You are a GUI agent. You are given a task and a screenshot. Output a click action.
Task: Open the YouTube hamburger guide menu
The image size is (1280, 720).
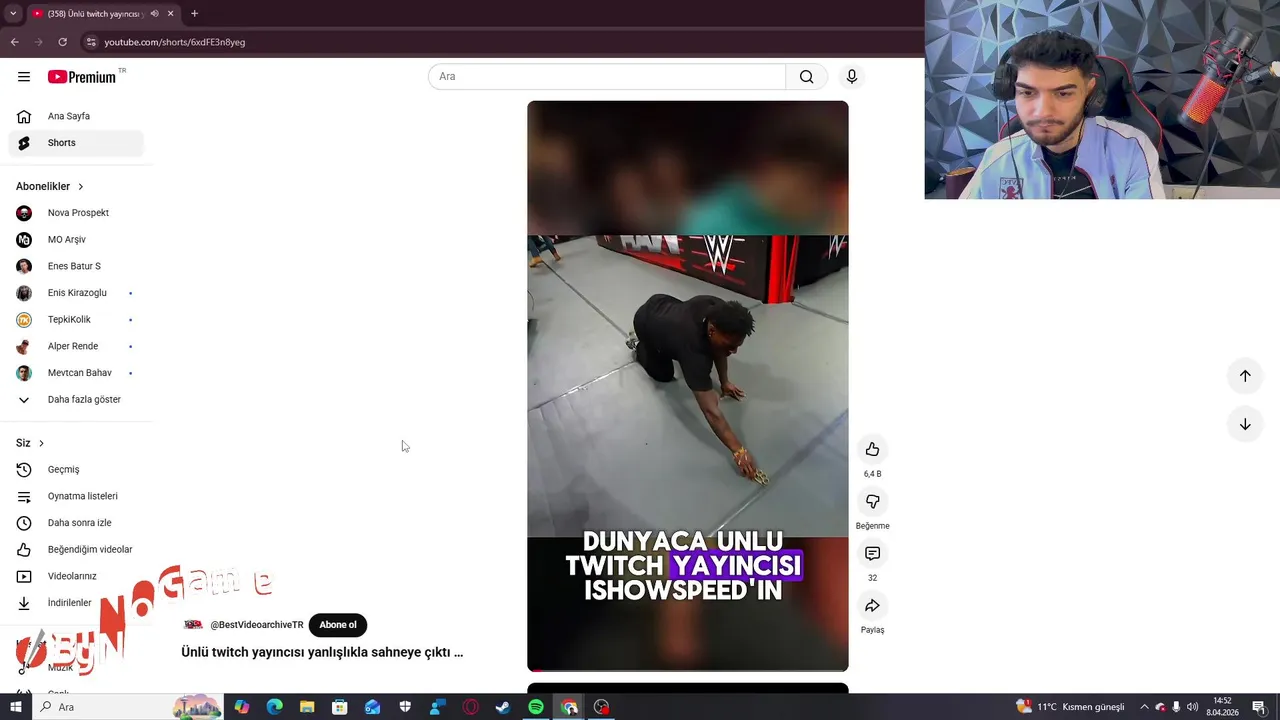[x=24, y=77]
